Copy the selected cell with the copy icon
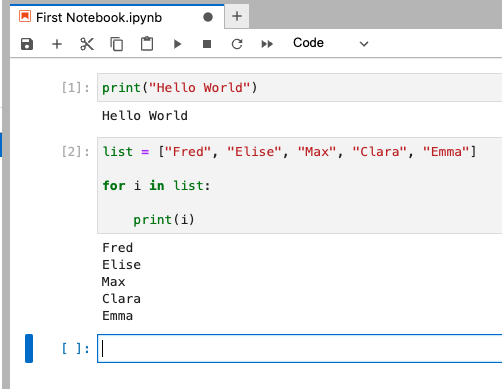 click(117, 44)
